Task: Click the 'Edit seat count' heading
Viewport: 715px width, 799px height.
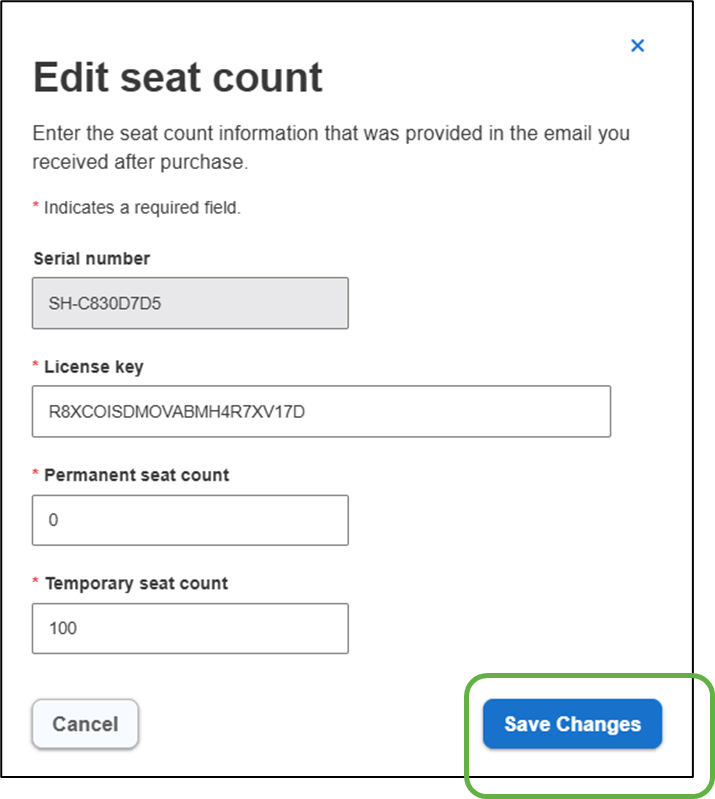Action: point(178,78)
